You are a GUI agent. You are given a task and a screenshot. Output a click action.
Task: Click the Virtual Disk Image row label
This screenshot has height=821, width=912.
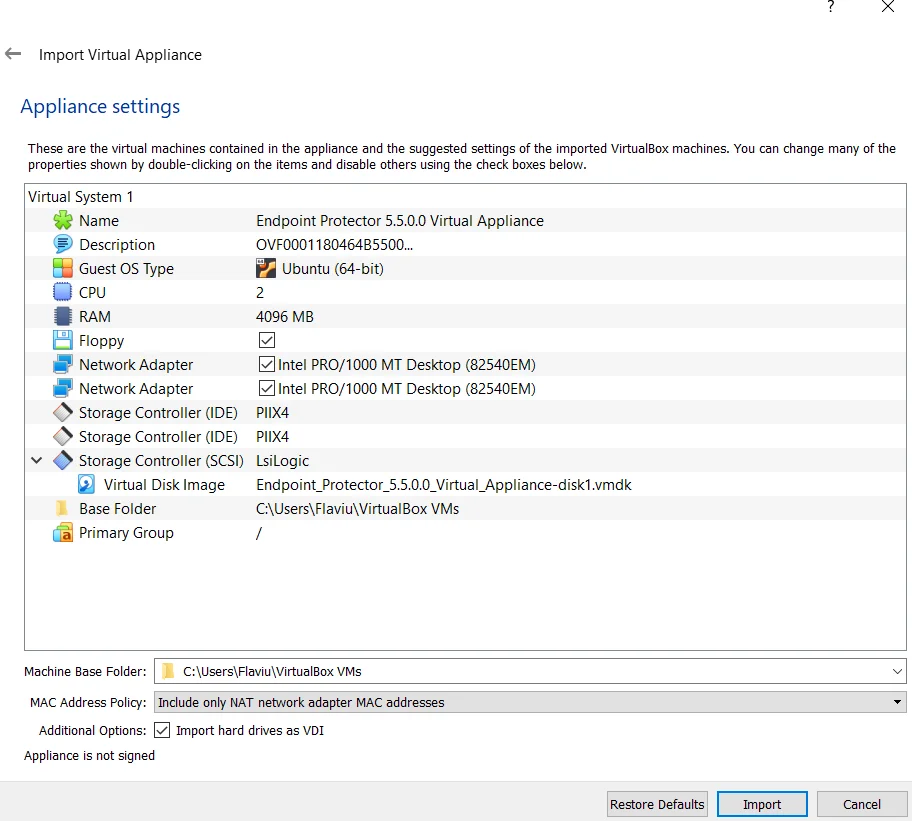(x=164, y=484)
